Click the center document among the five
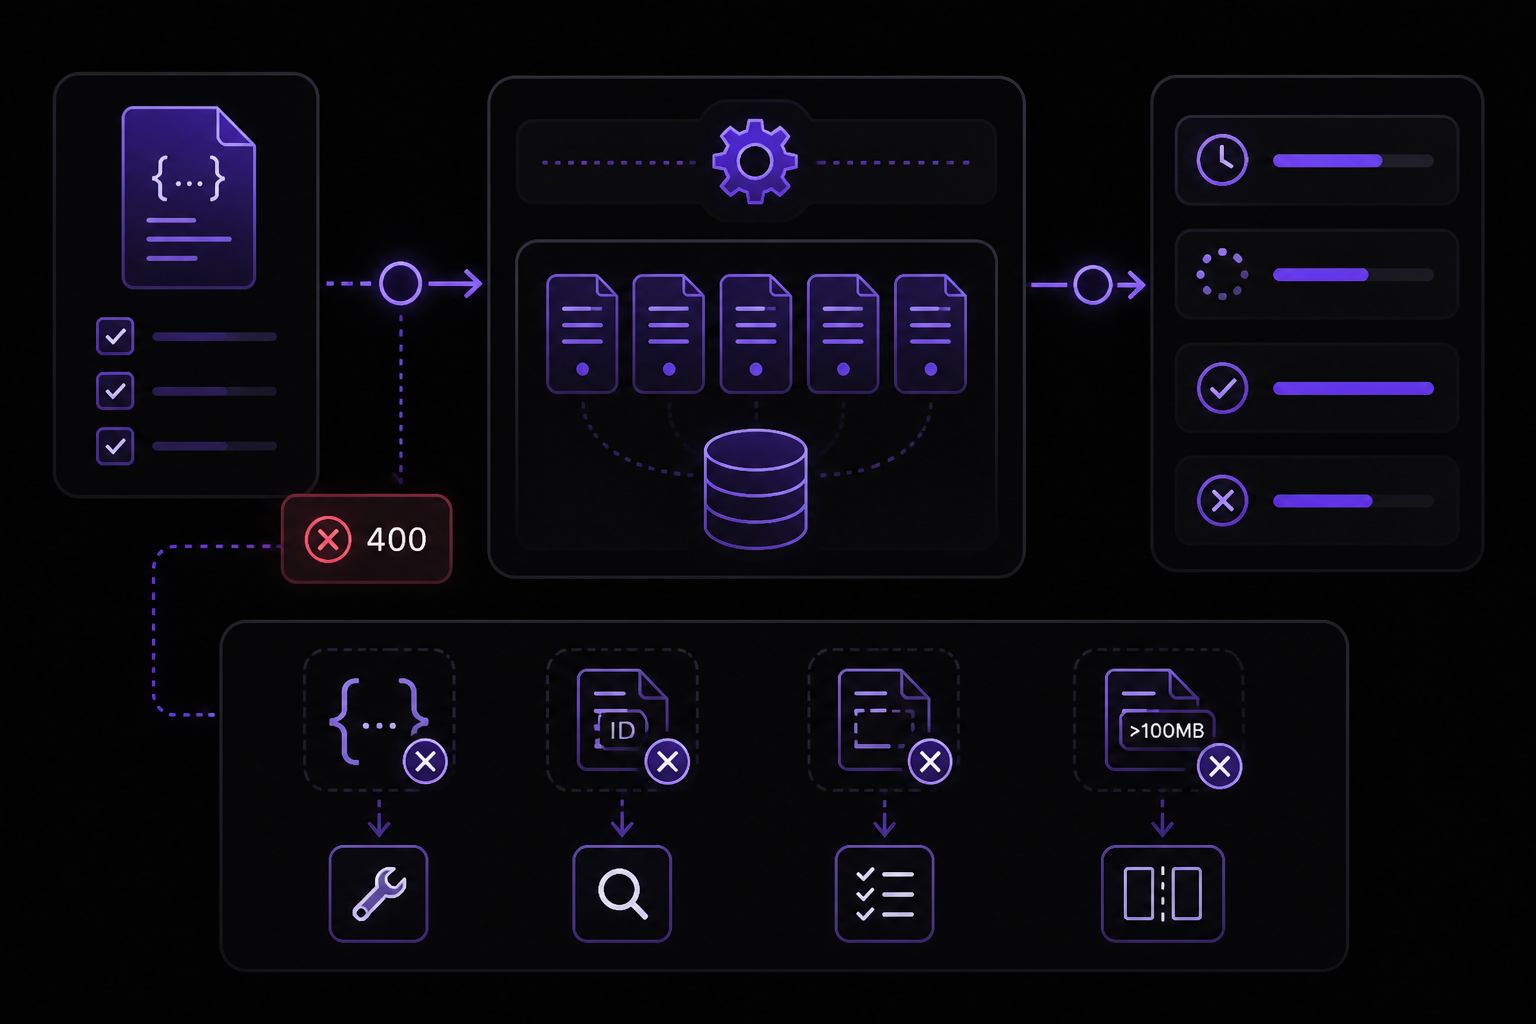The height and width of the screenshot is (1024, 1536). 756,334
